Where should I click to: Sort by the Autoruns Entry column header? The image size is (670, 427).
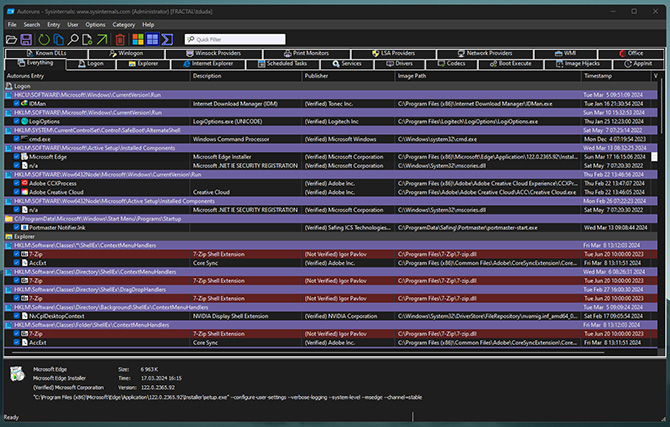[x=97, y=76]
